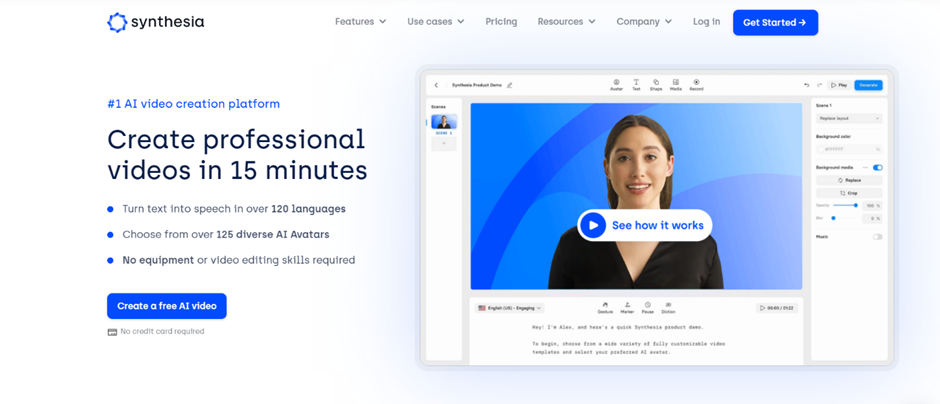Click the pencil icon beside Synthesia Product Demo

point(510,85)
